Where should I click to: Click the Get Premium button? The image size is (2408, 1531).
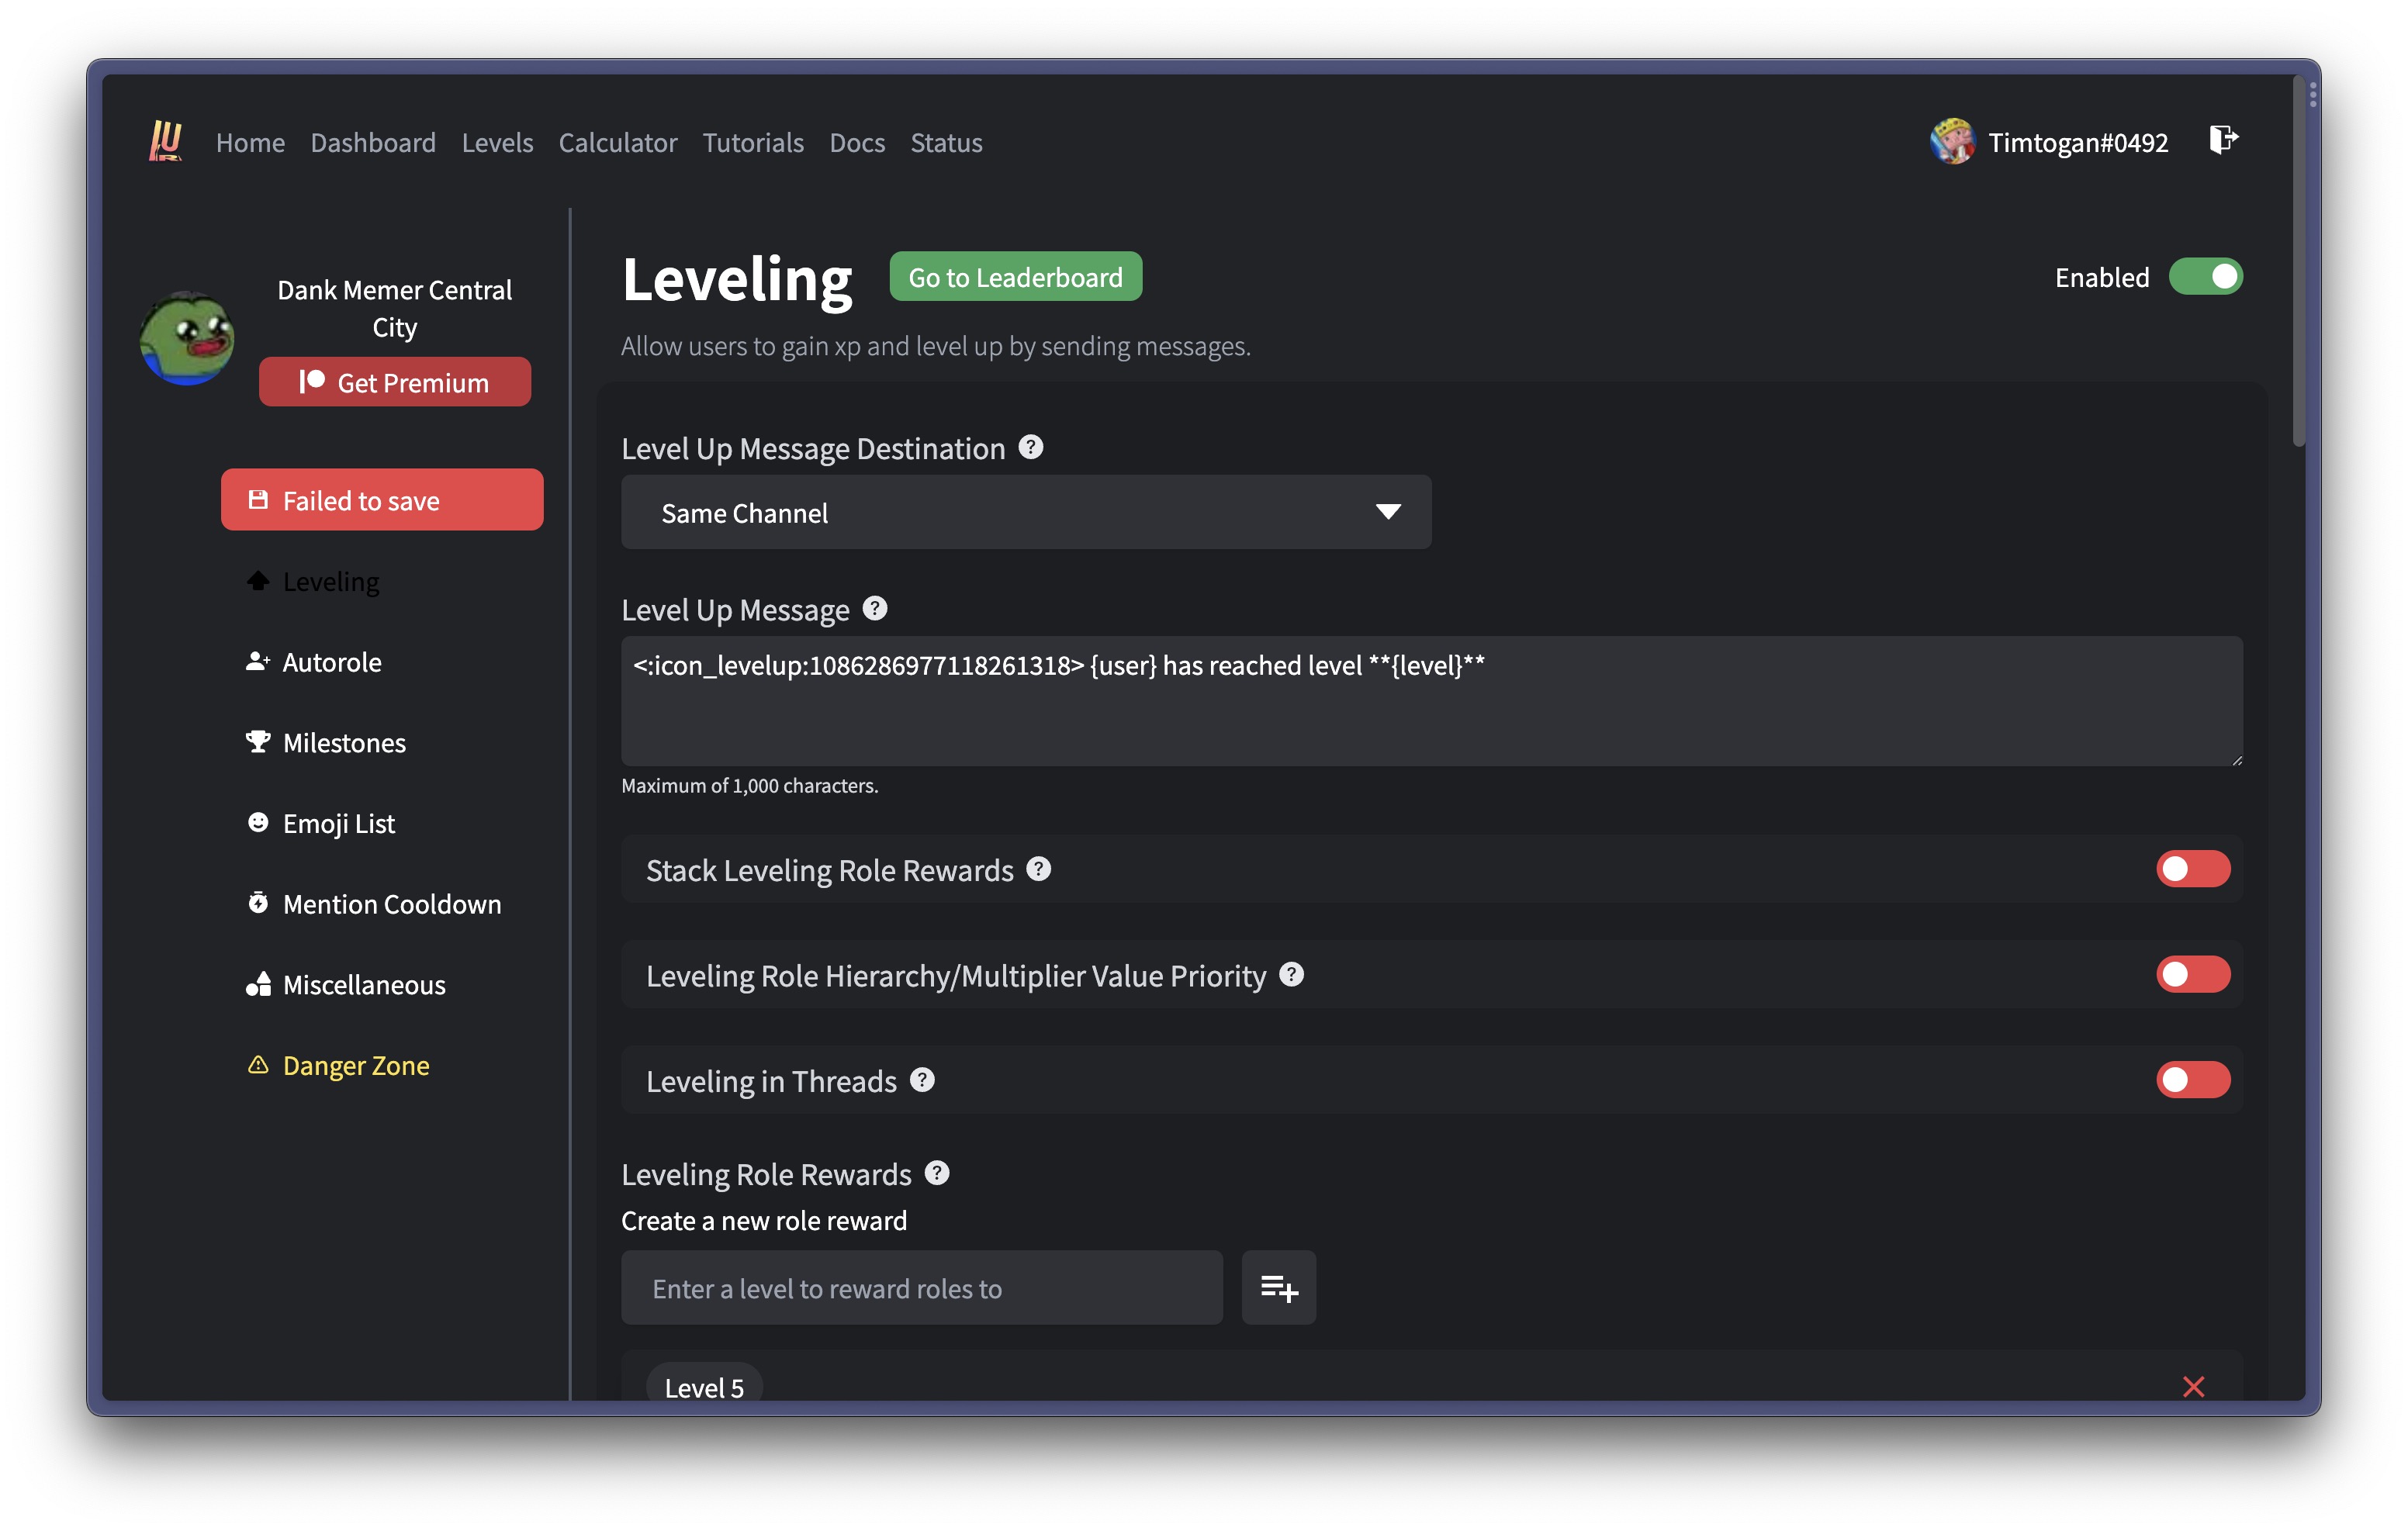click(x=395, y=382)
